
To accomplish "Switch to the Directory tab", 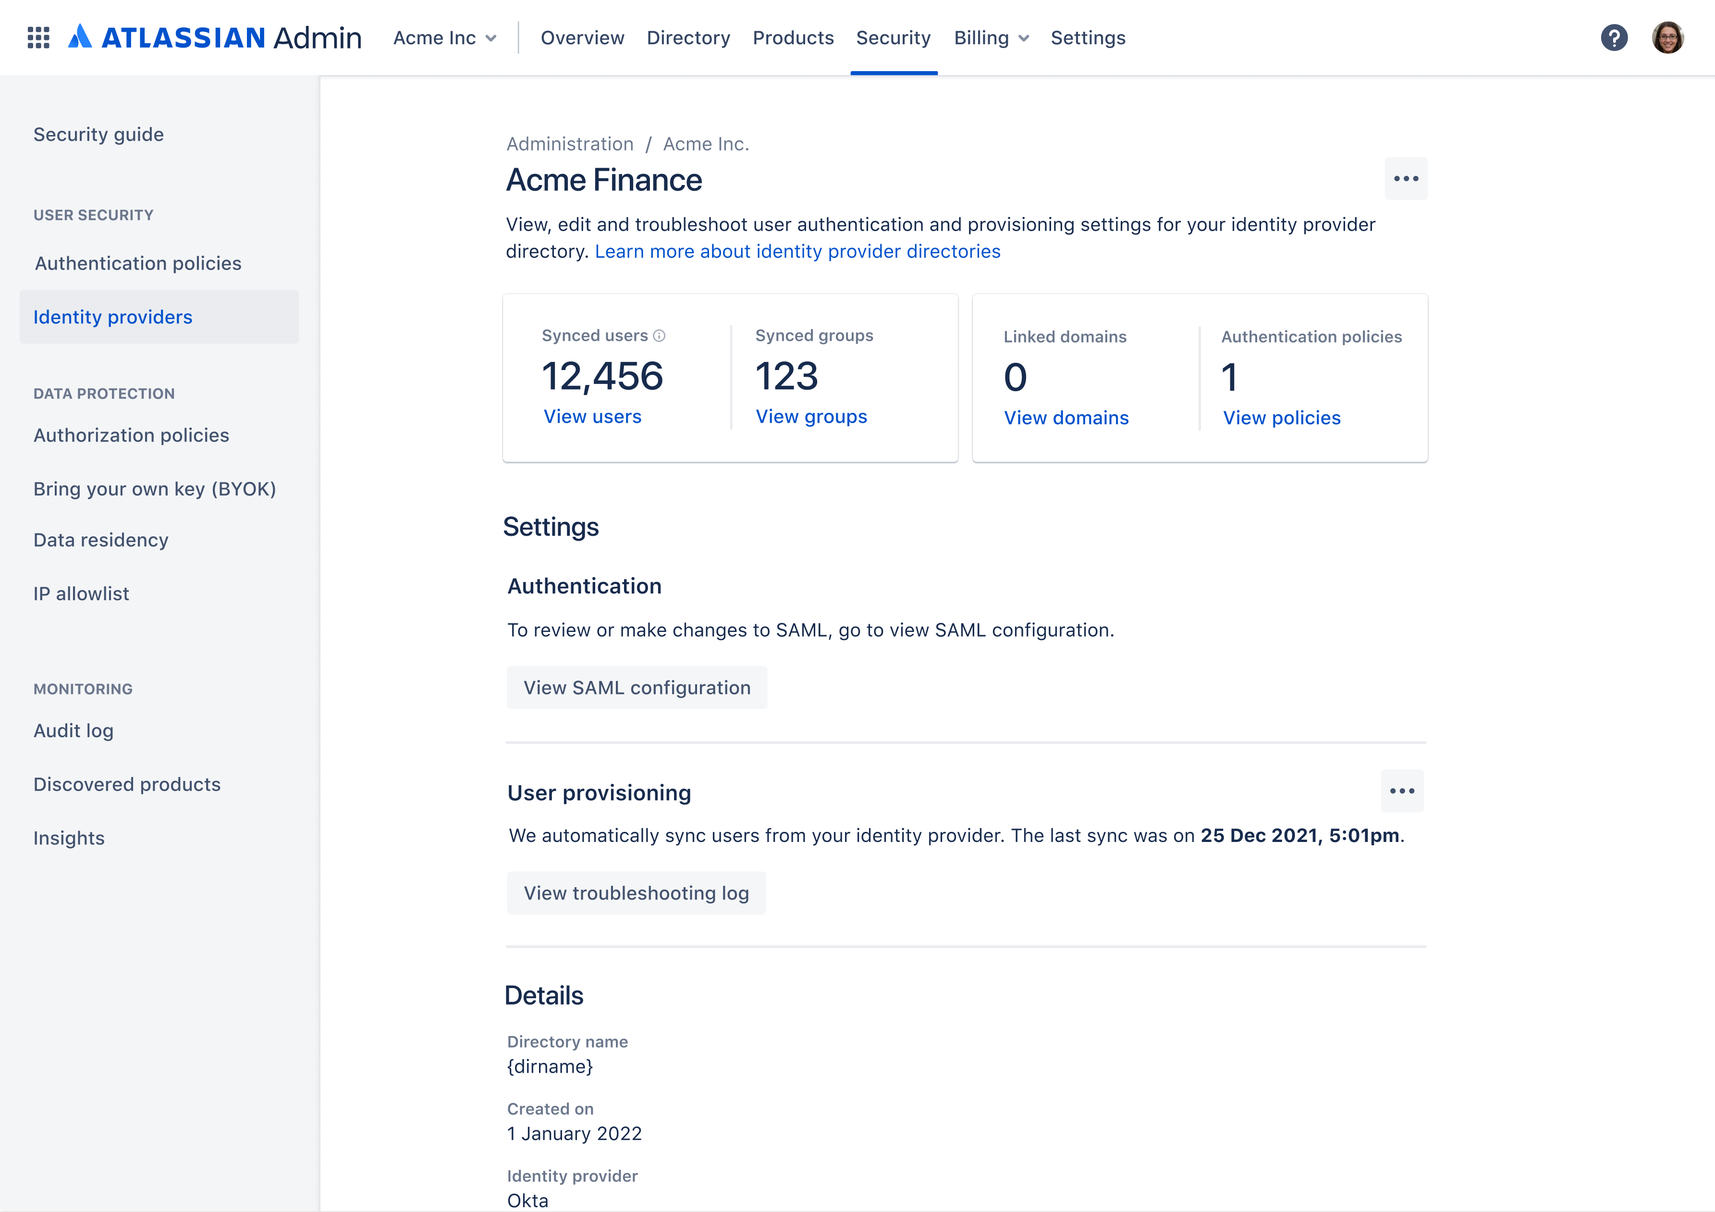I will click(688, 37).
